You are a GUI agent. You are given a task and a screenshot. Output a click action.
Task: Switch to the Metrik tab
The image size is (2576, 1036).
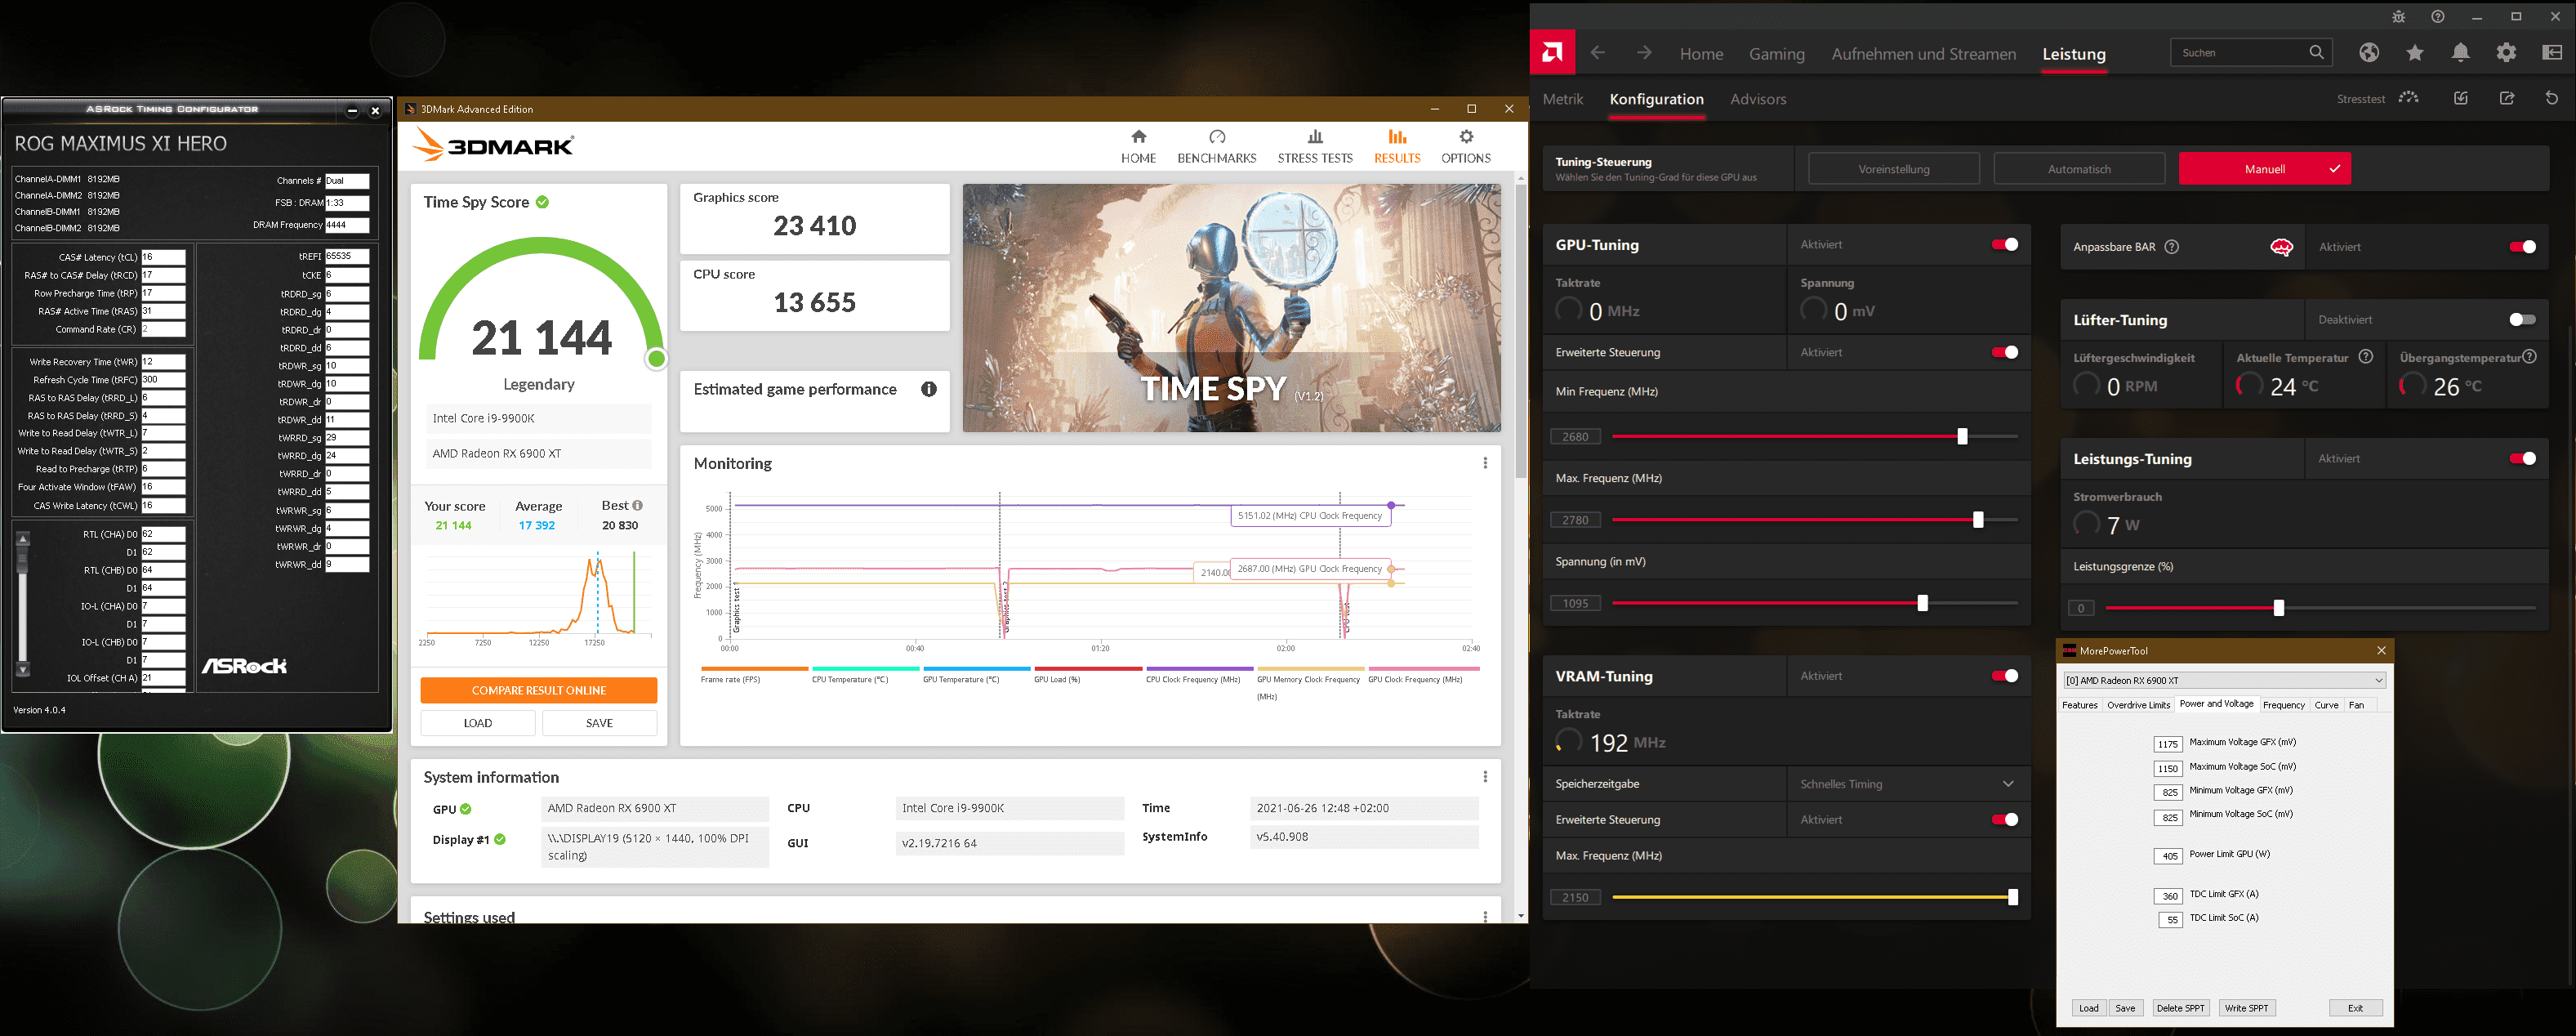click(1563, 99)
